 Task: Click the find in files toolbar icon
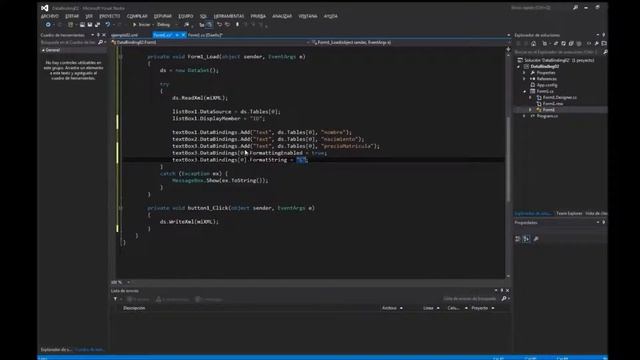point(187,25)
